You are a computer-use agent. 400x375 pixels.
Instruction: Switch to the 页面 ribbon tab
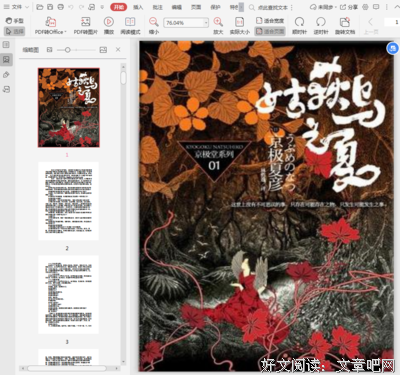click(196, 7)
